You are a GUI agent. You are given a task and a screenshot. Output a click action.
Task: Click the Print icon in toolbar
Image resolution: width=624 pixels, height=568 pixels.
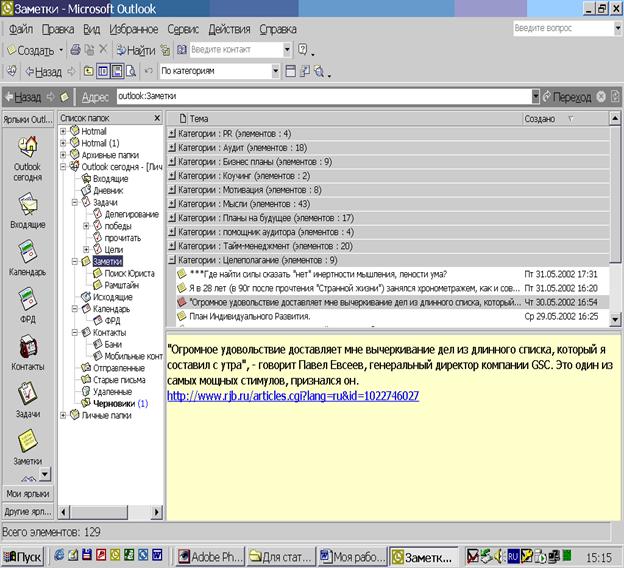point(75,50)
